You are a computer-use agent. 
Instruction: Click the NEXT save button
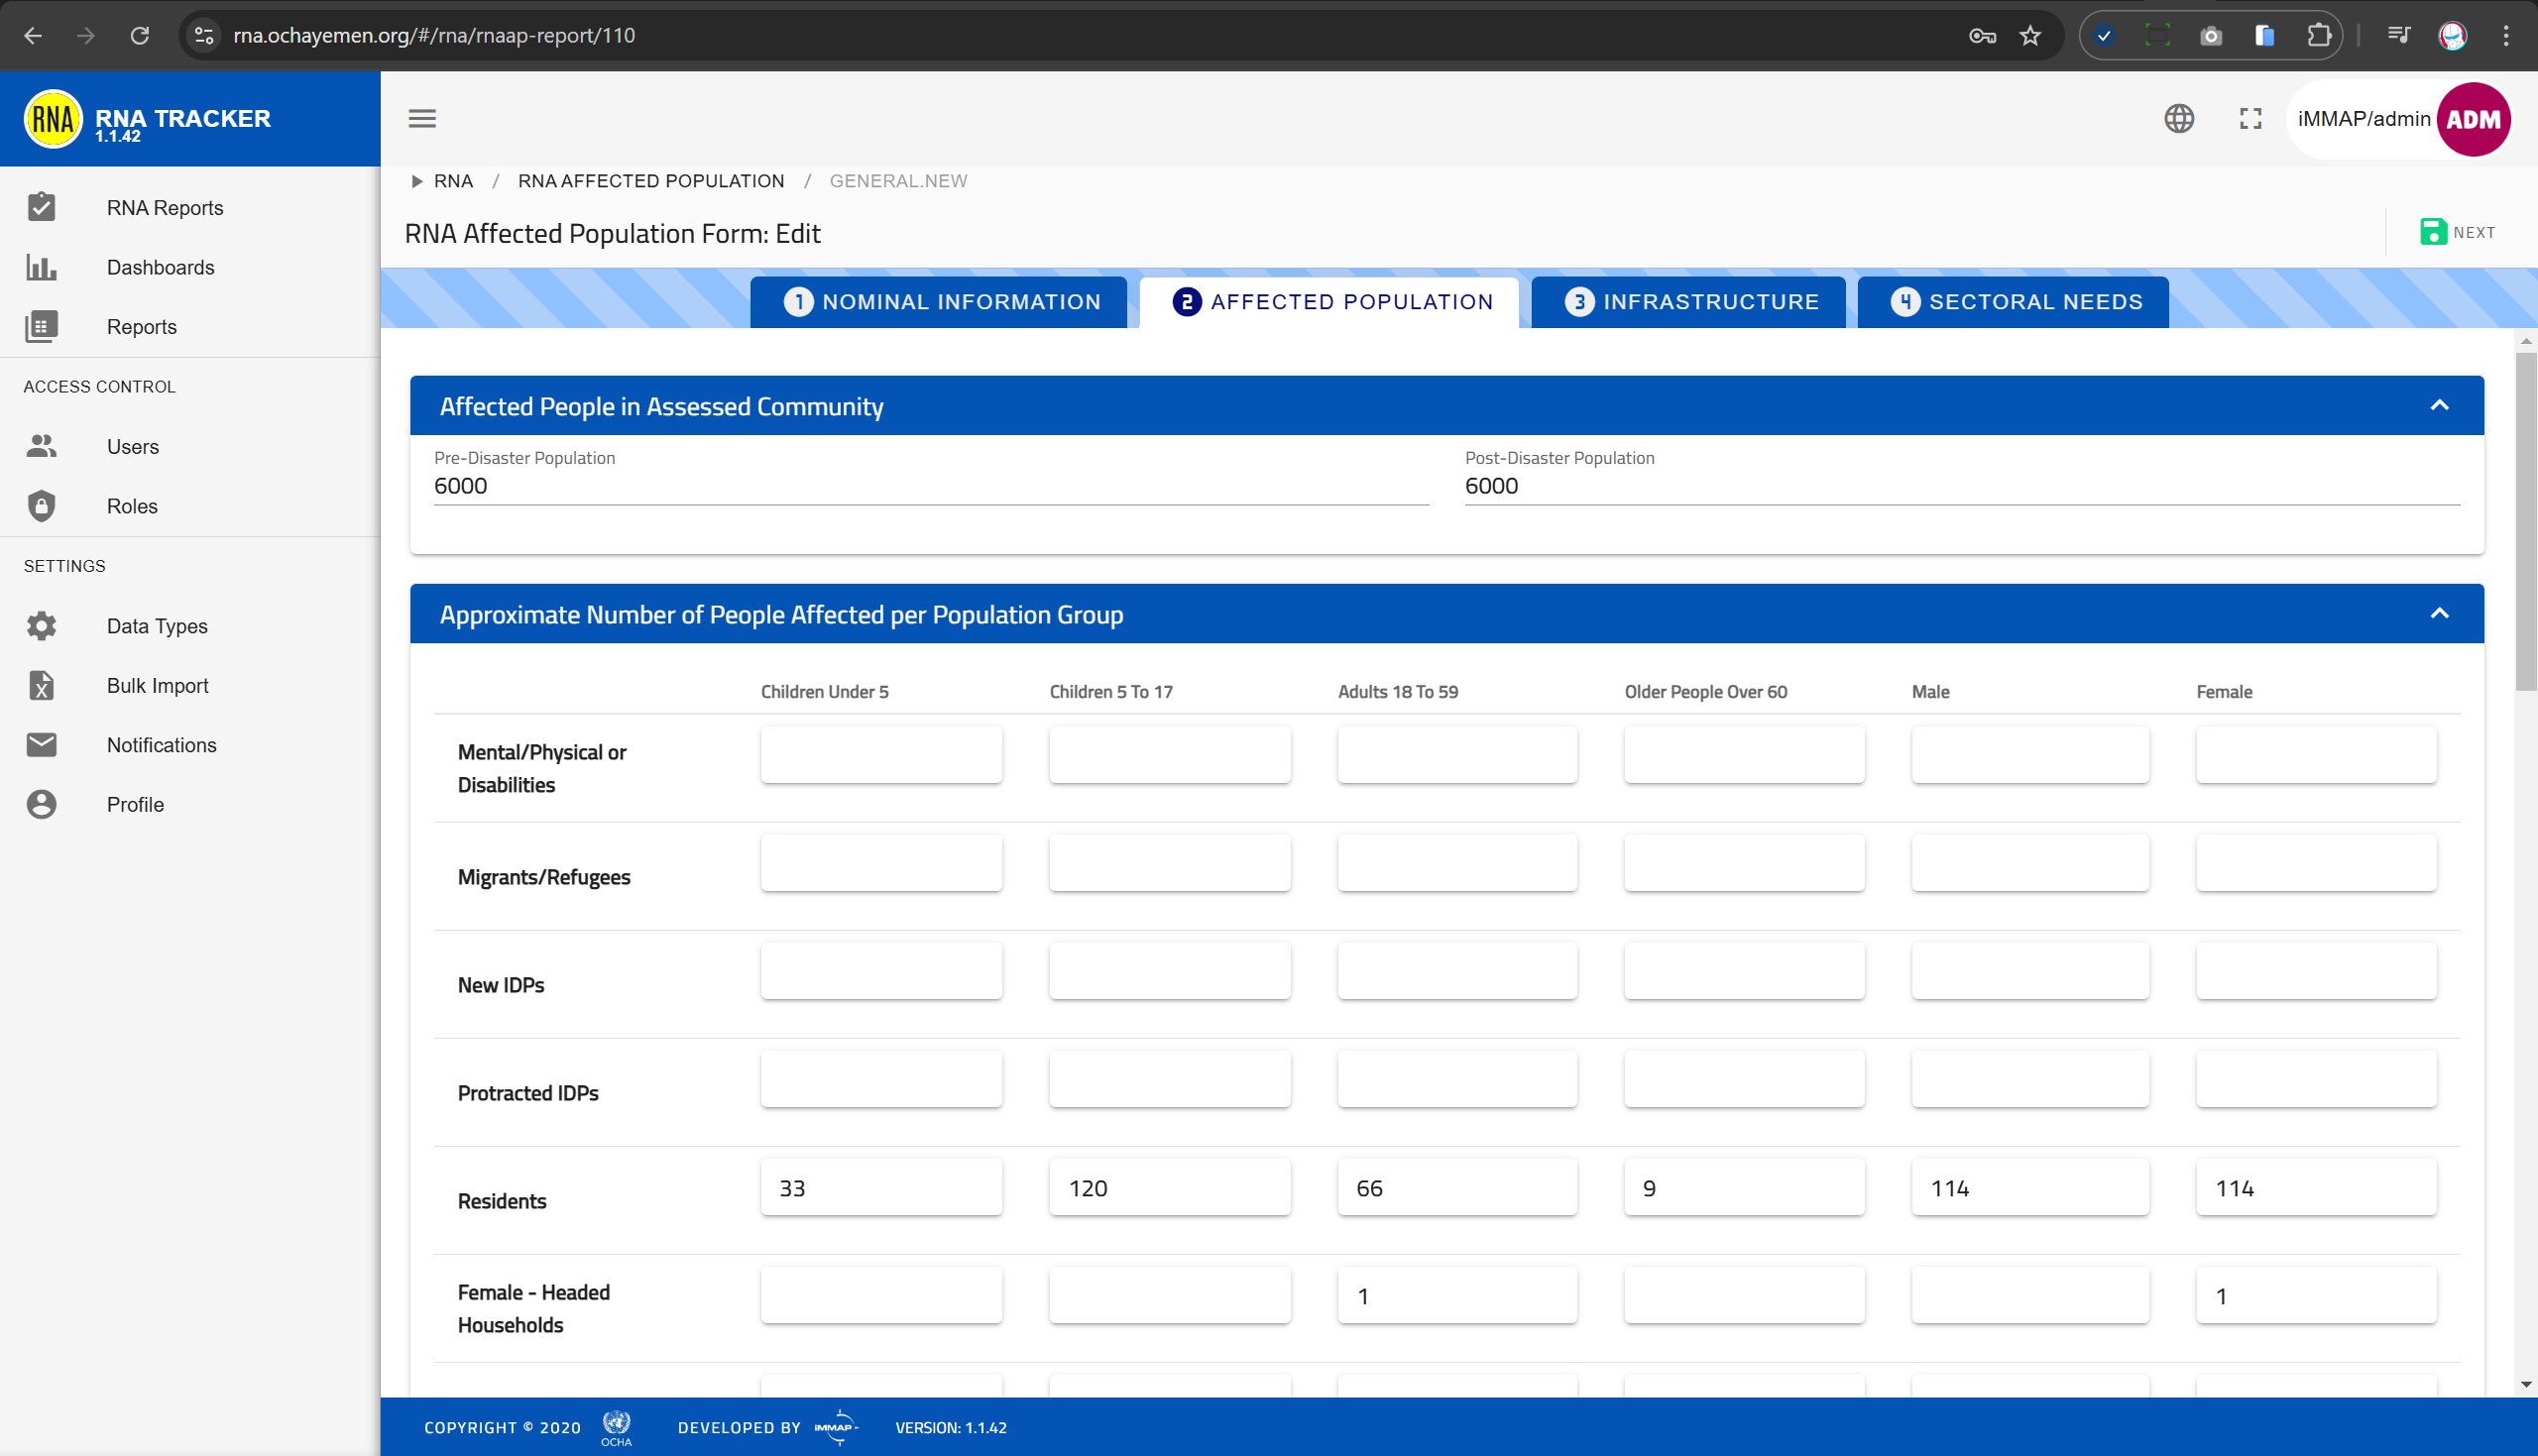tap(2457, 232)
